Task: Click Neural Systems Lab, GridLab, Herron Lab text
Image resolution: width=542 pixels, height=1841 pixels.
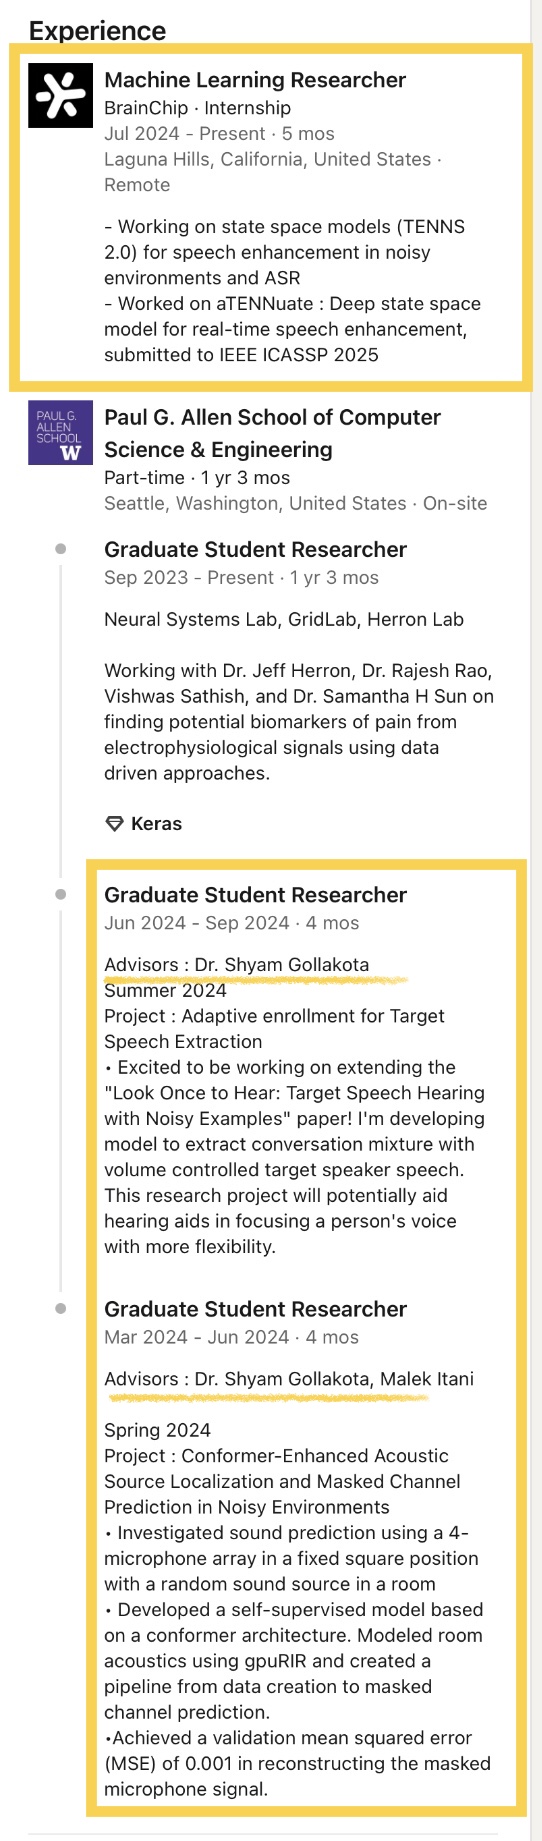Action: (x=284, y=619)
